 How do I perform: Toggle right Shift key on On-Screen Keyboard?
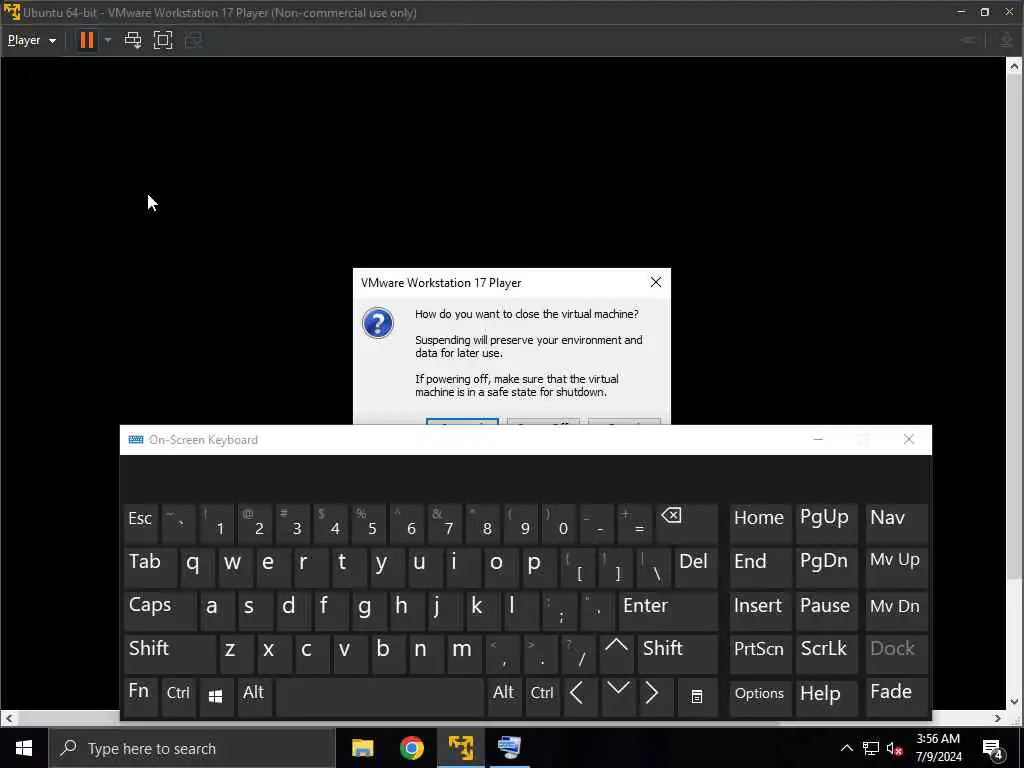point(677,654)
